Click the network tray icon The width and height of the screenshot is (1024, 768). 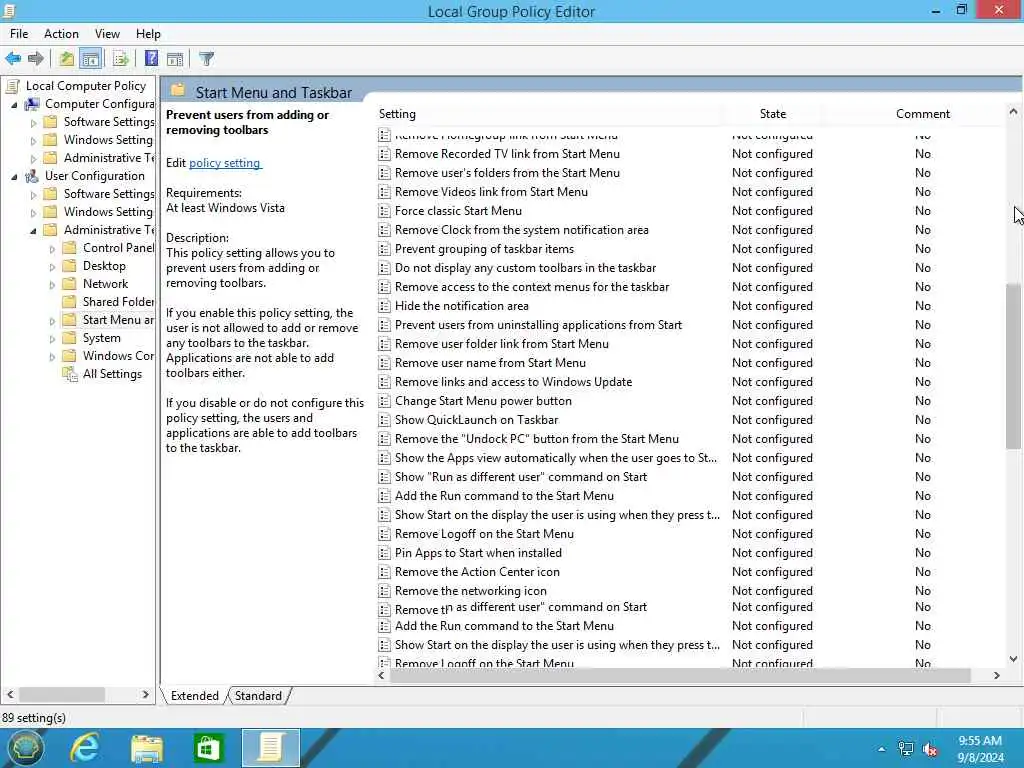(x=905, y=749)
